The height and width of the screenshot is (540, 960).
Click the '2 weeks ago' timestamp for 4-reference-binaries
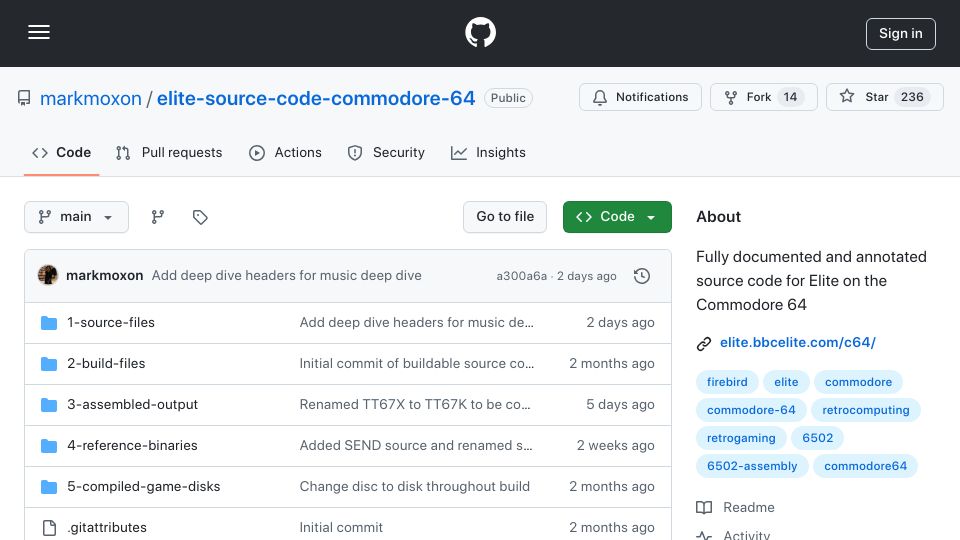point(615,446)
